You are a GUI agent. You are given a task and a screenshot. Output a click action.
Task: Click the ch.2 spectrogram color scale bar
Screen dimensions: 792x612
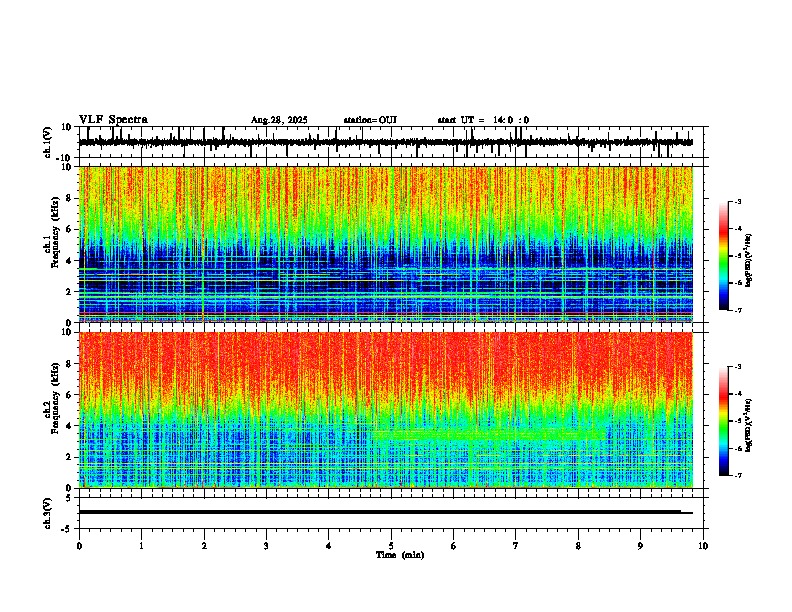coord(724,421)
